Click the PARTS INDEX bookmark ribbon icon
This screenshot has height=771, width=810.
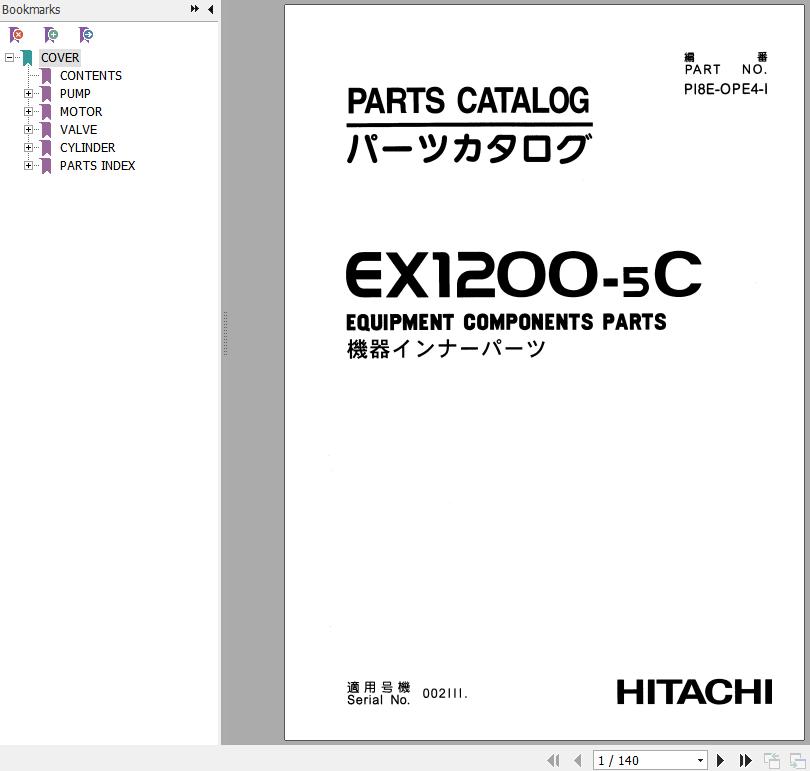tap(46, 166)
